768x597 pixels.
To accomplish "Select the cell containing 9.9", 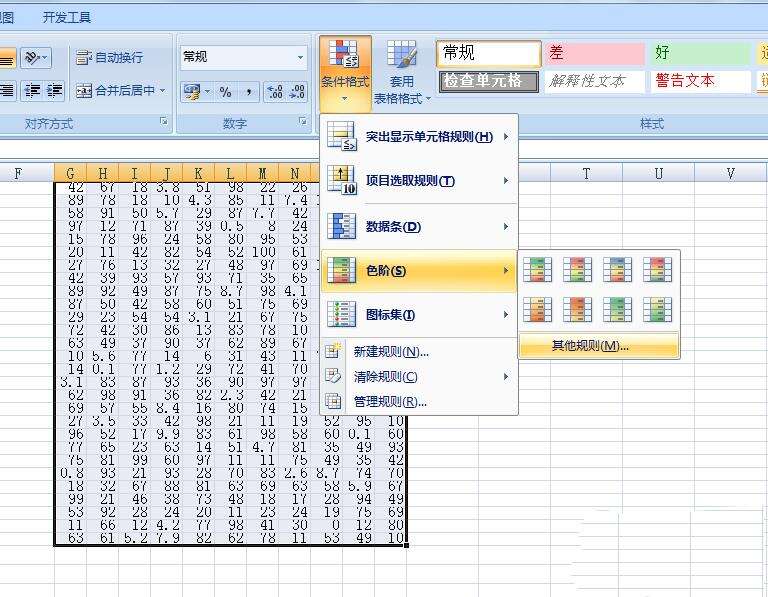I will [167, 434].
